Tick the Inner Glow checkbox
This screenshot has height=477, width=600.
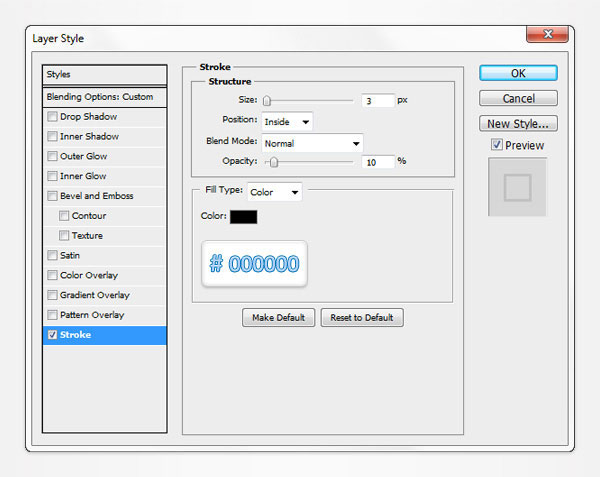tap(52, 176)
